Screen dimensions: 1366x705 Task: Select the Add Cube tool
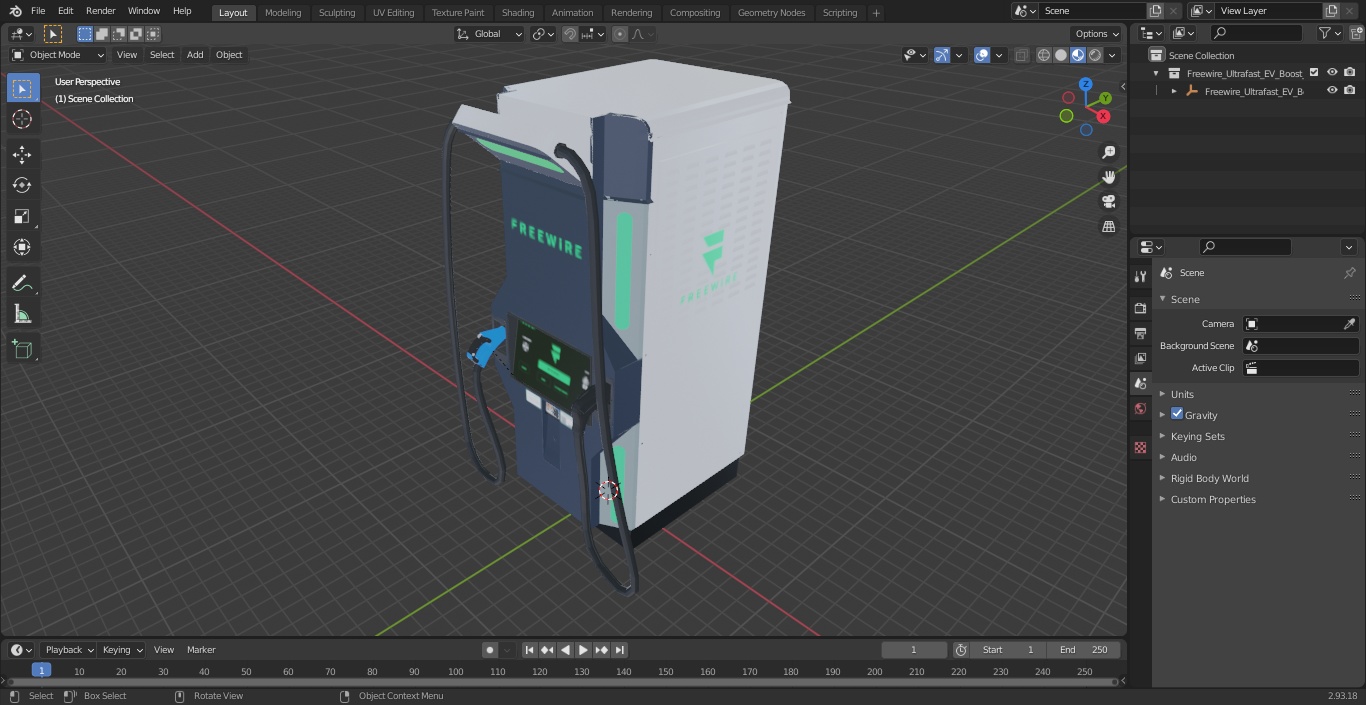click(22, 350)
